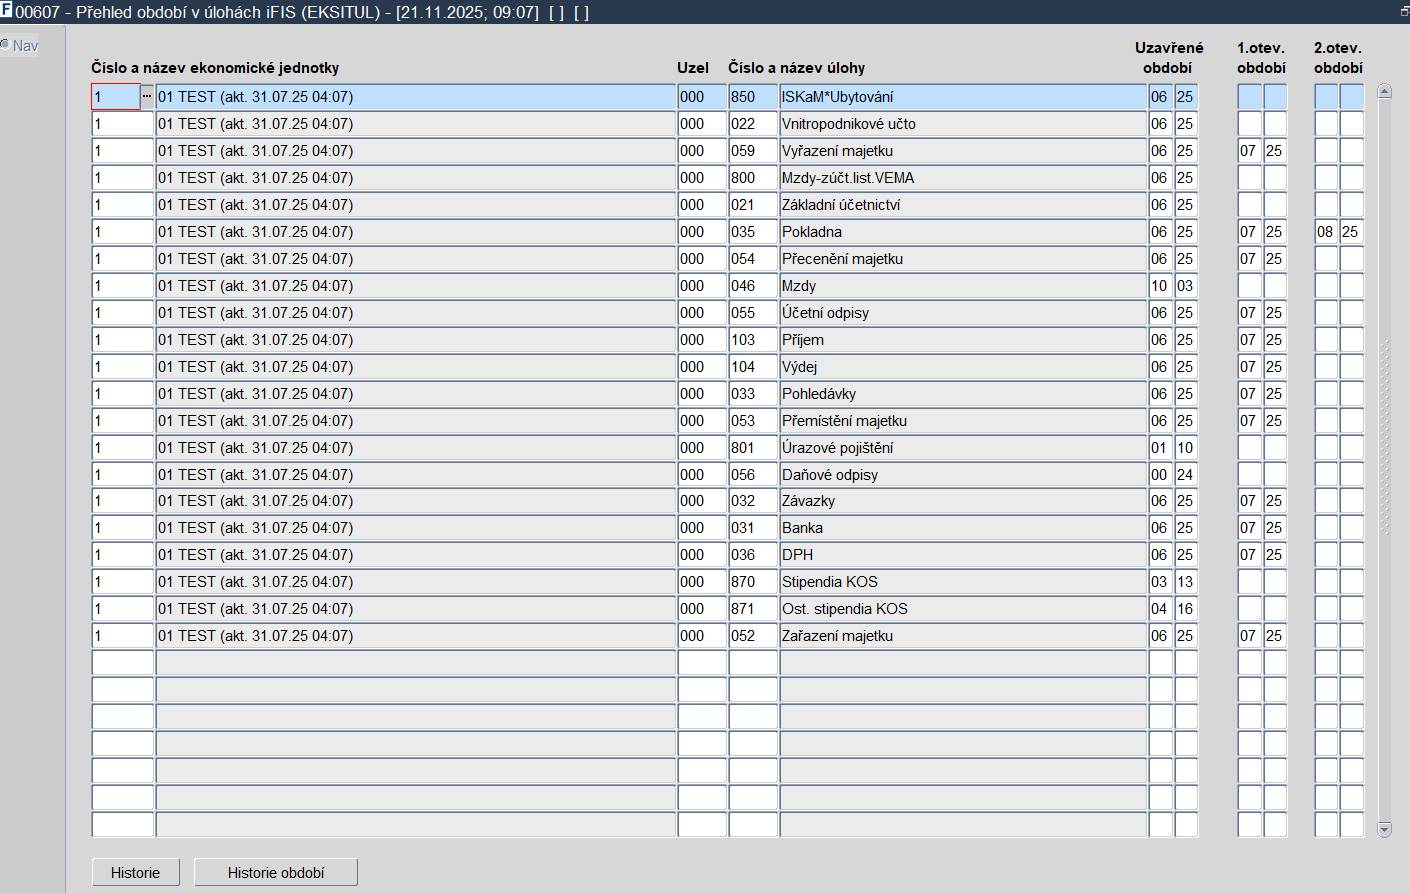Select closed period month 01 in Úrazové pojištění row
Image resolution: width=1410 pixels, height=893 pixels.
click(1160, 448)
